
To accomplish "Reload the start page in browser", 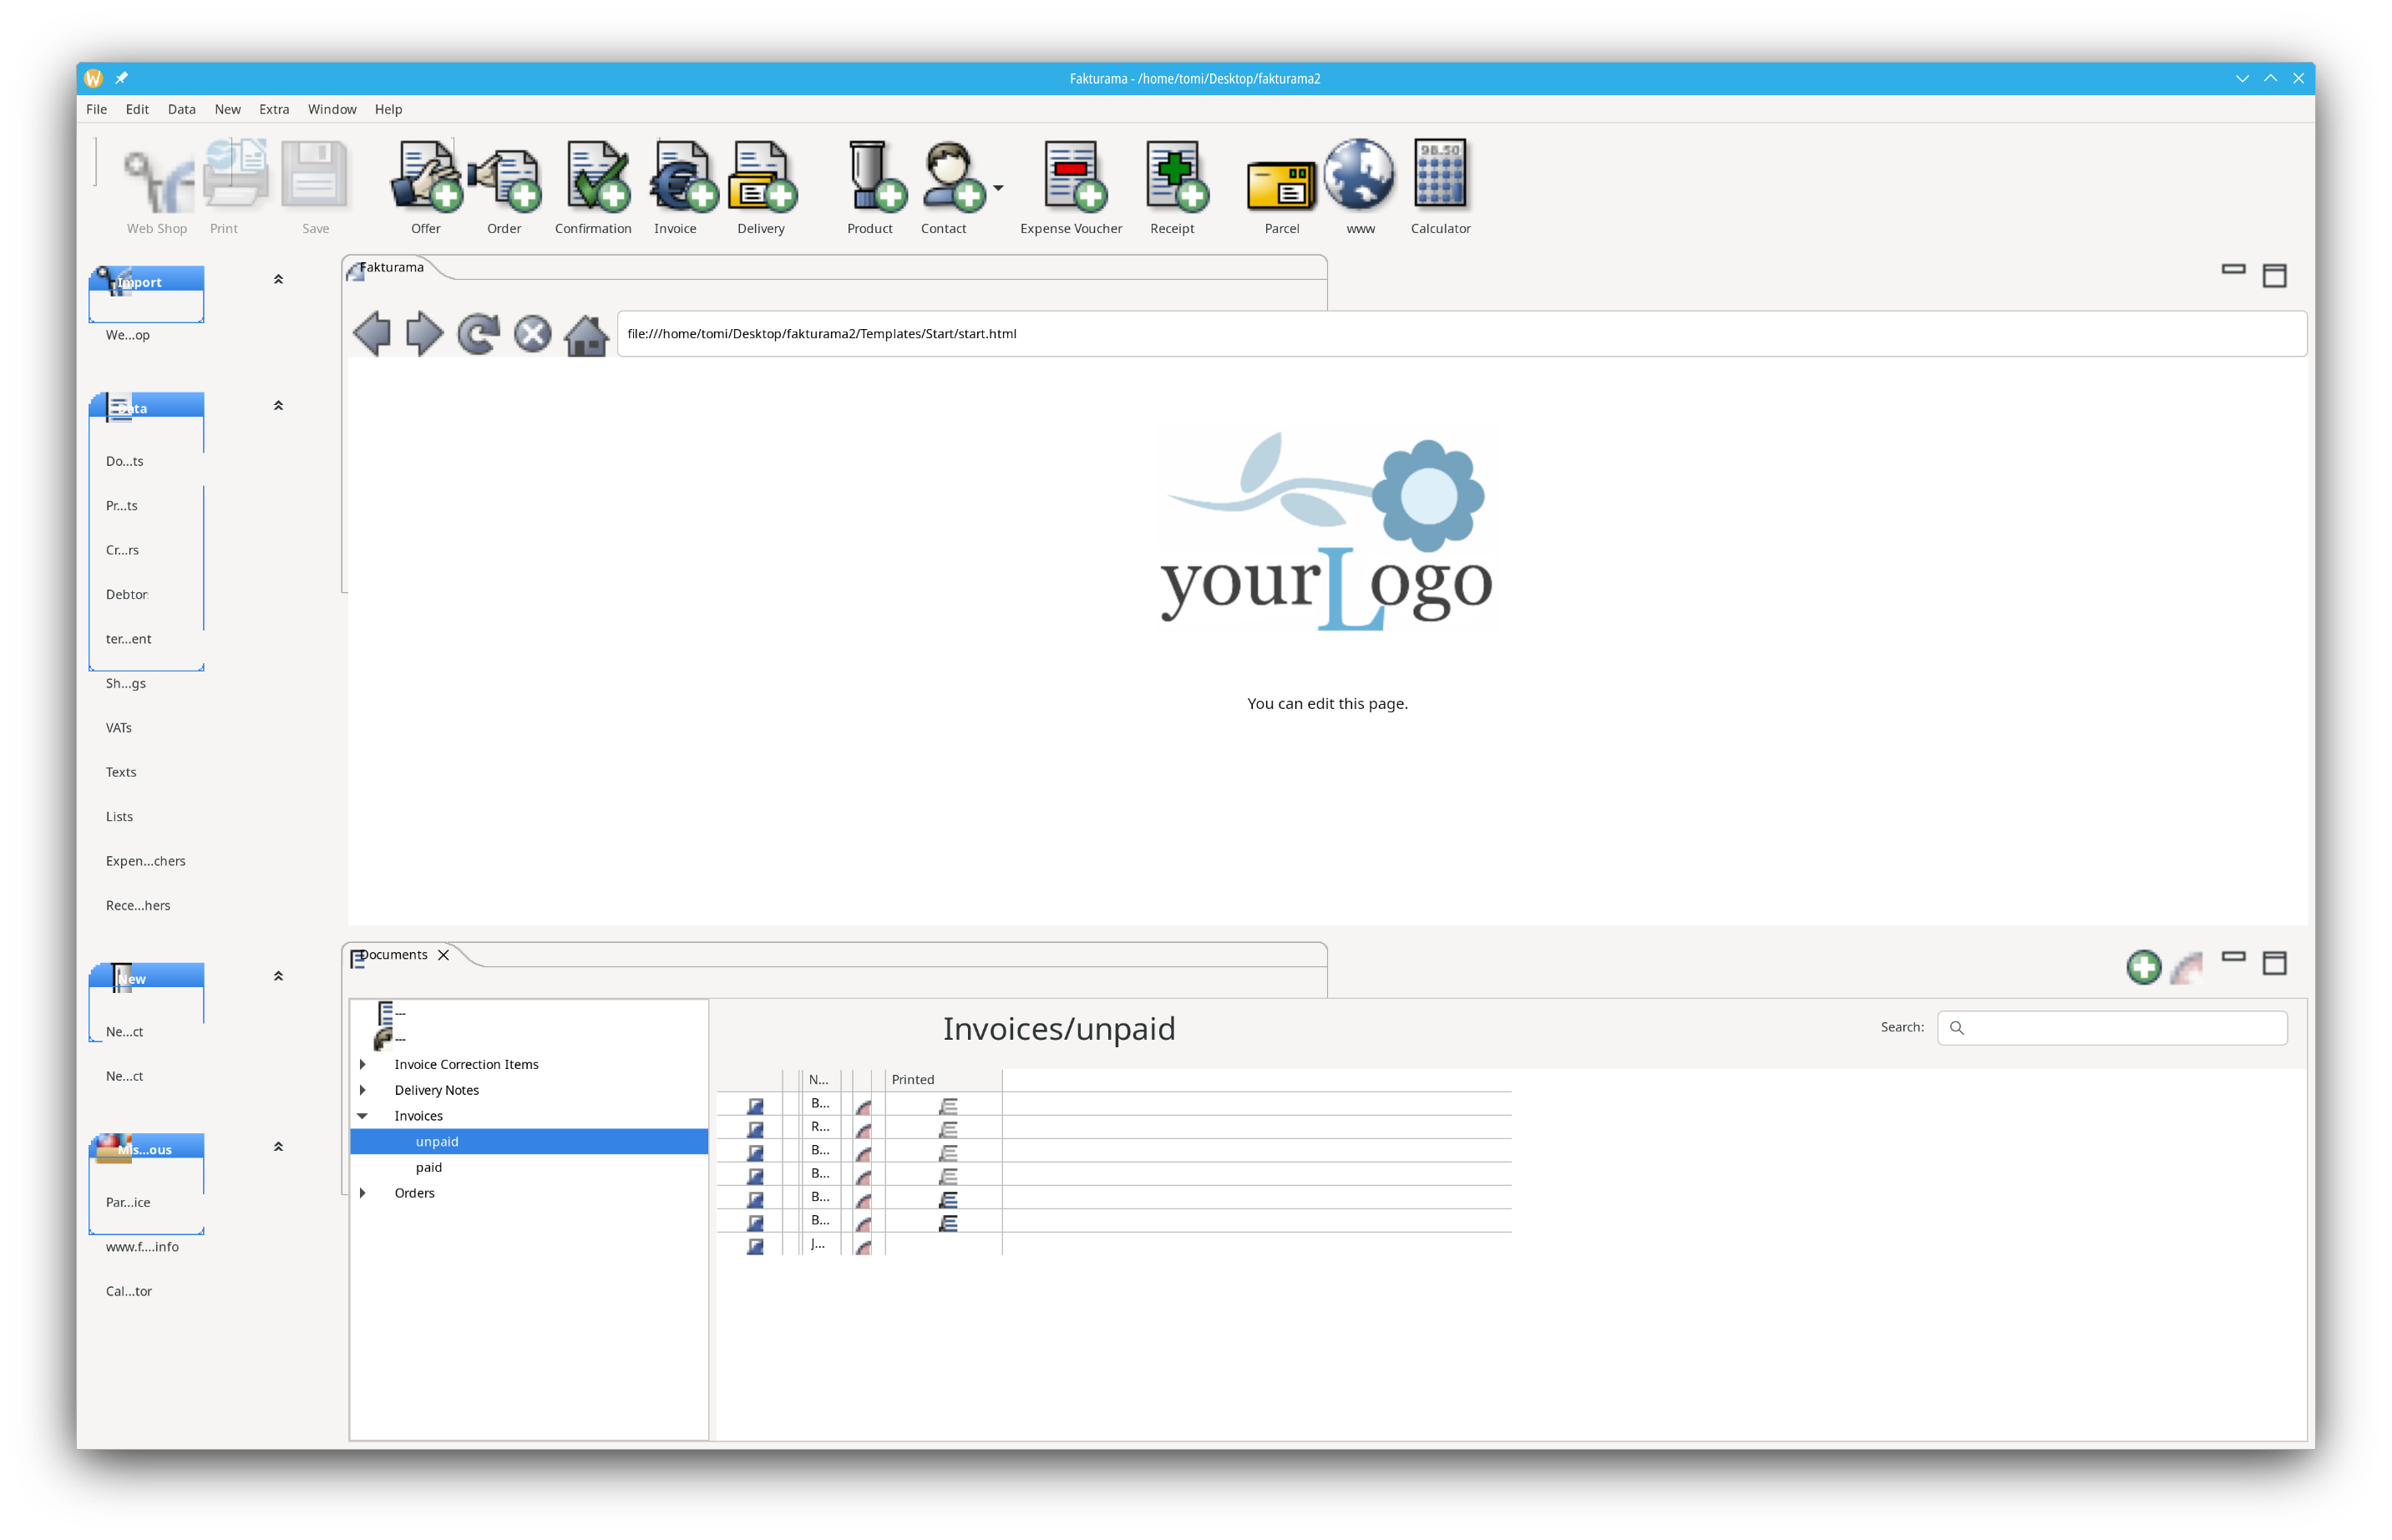I will pos(478,334).
